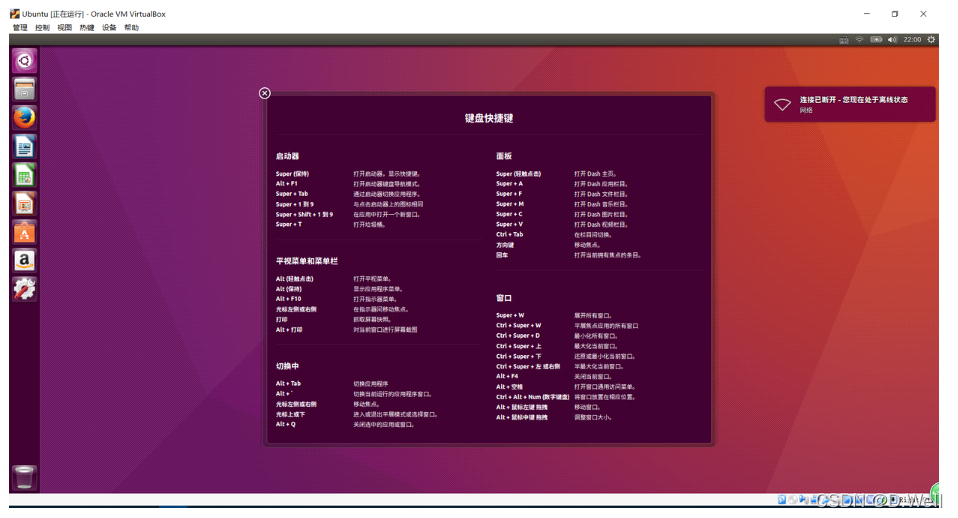This screenshot has width=958, height=518.
Task: Click the 'Alt + F10' shortcut entry
Action: pyautogui.click(x=288, y=299)
